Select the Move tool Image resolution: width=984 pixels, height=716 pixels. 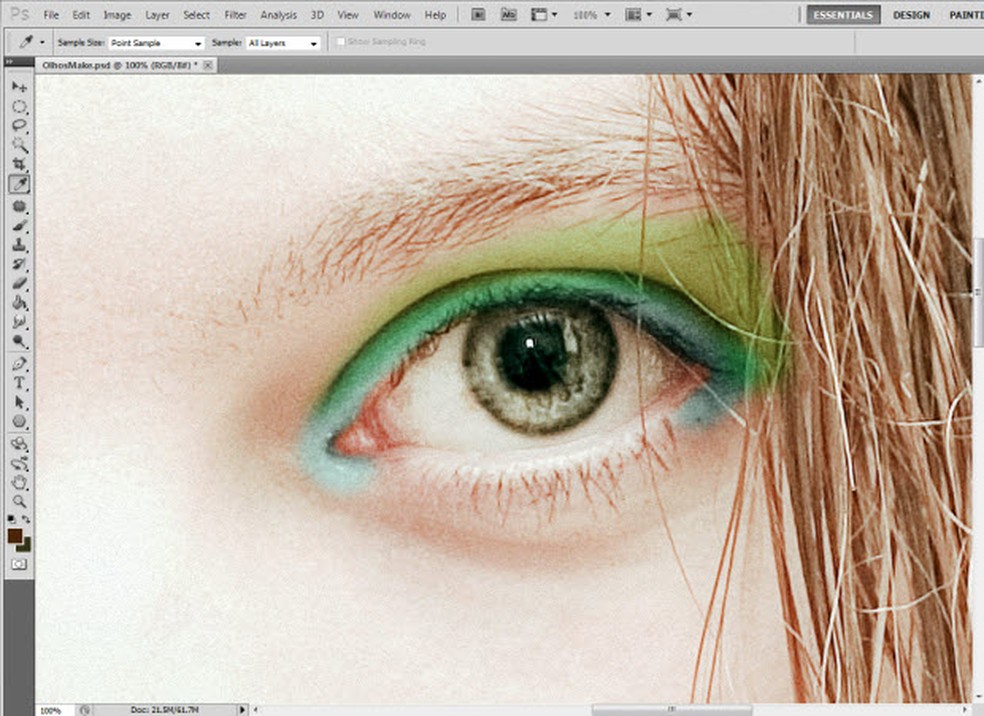click(x=19, y=88)
